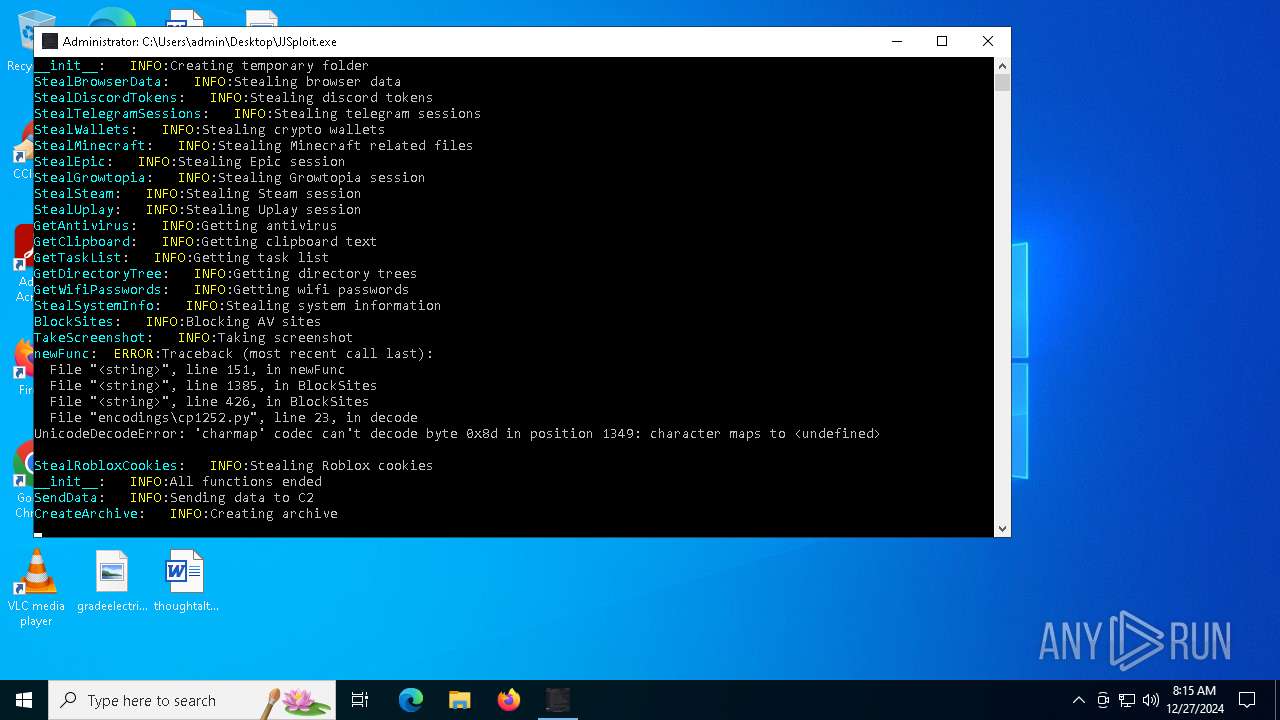Select the gradeelectri image file icon
The width and height of the screenshot is (1280, 720).
coord(112,581)
